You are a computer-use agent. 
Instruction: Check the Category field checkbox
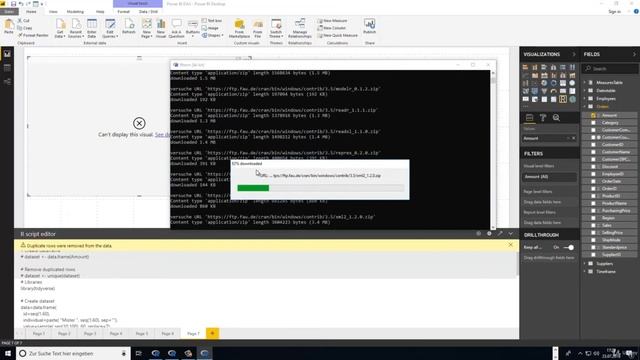pos(593,122)
